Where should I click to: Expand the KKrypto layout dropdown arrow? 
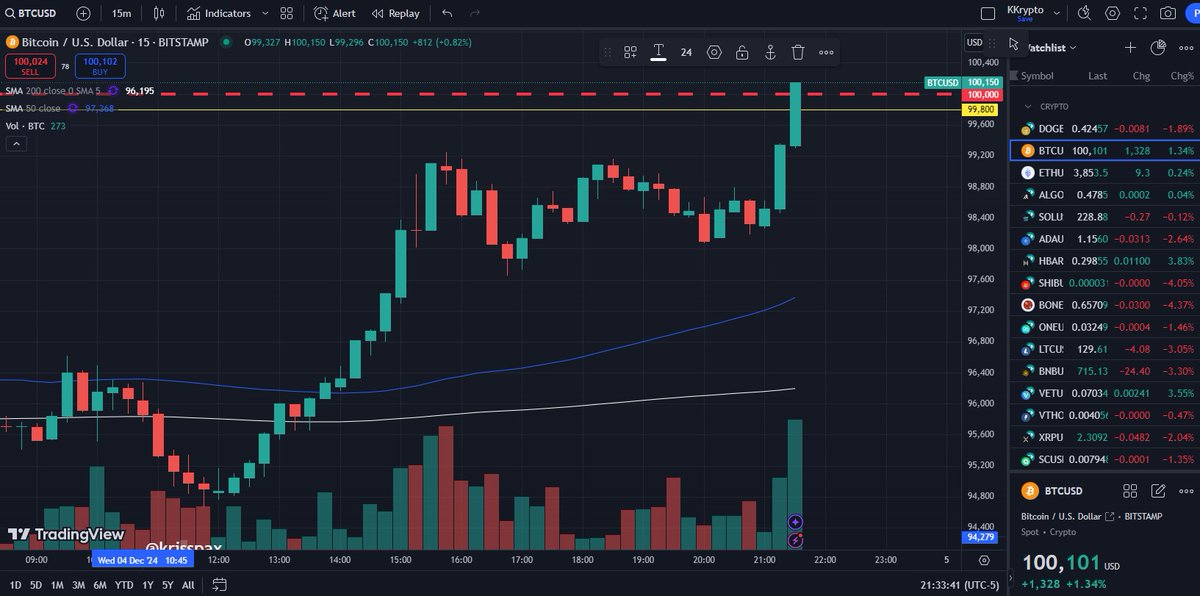click(1056, 14)
